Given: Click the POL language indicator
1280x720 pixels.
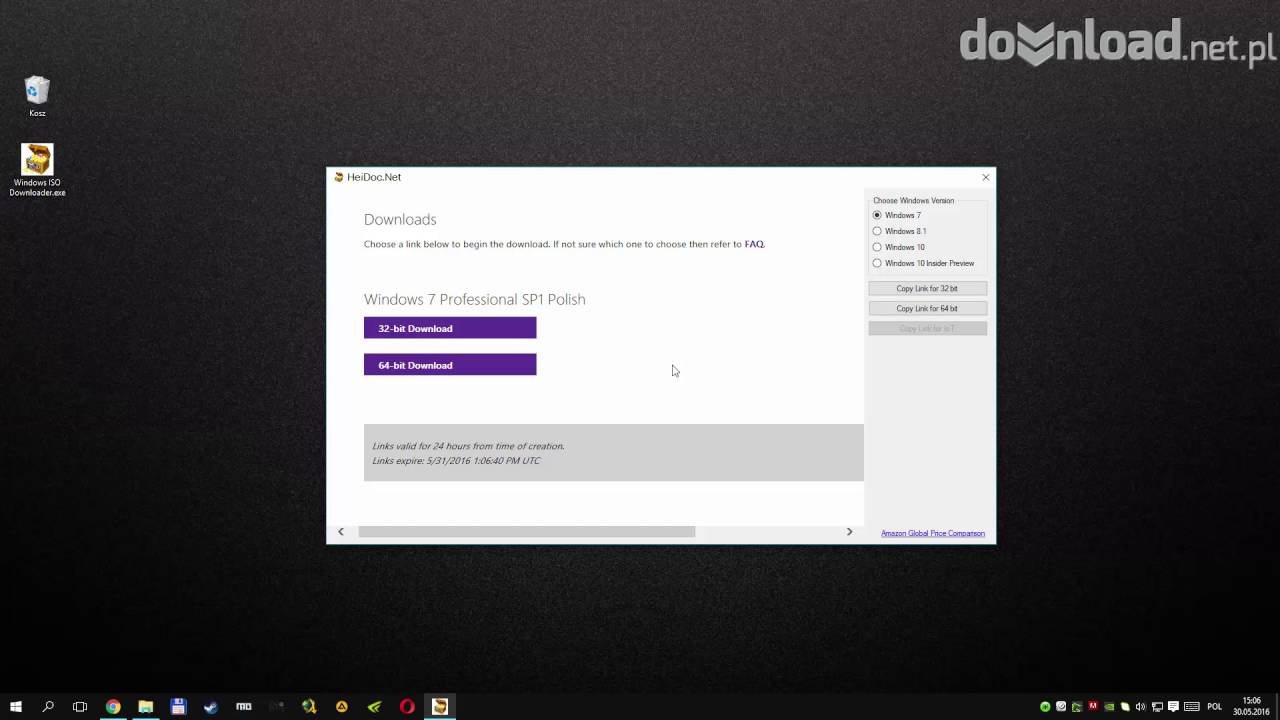Looking at the screenshot, I should click(x=1215, y=707).
